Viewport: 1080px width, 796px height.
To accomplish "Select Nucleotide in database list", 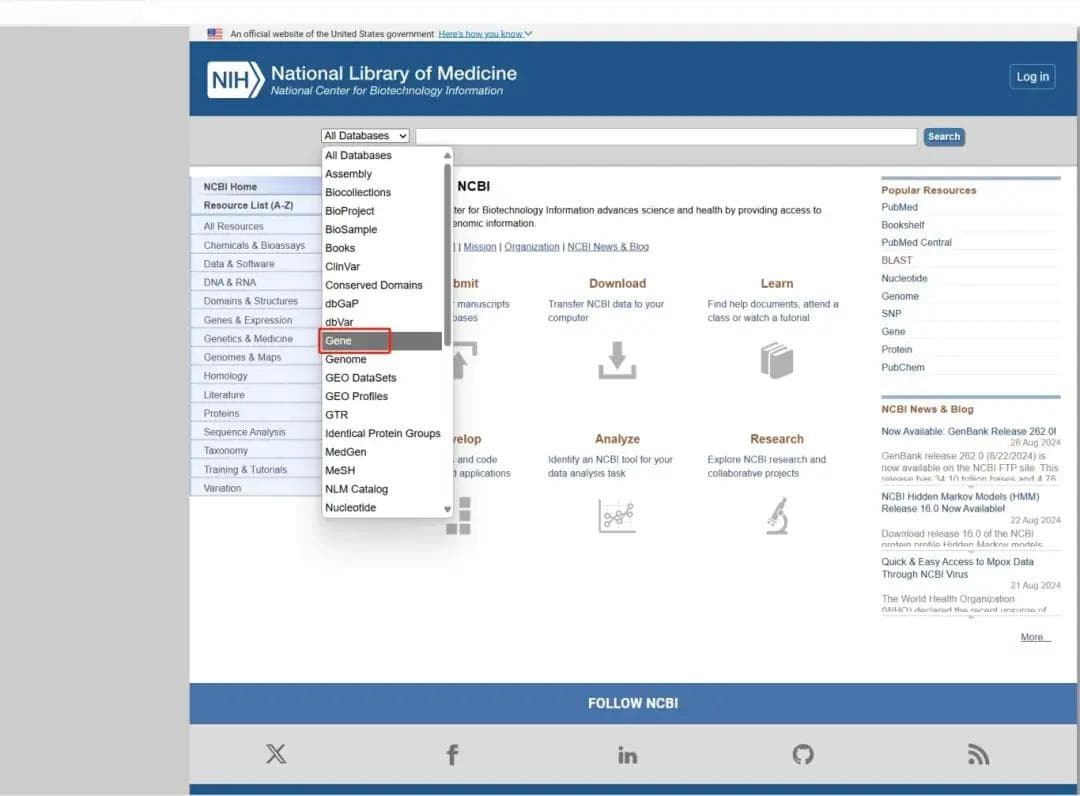I will pyautogui.click(x=382, y=507).
